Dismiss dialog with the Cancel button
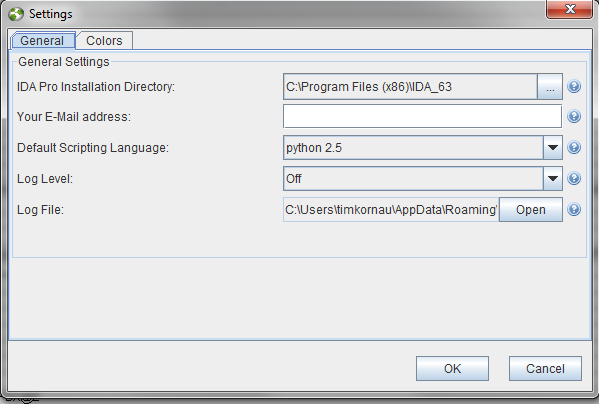 [x=545, y=368]
